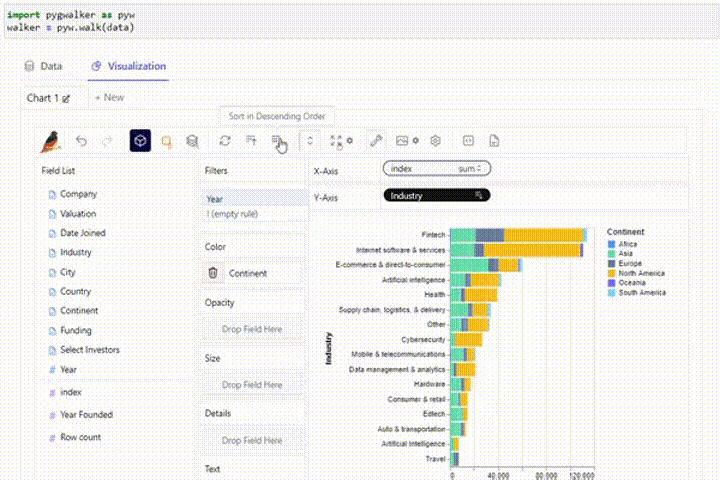Toggle the aggregation cube button
720x480 pixels.
click(140, 141)
